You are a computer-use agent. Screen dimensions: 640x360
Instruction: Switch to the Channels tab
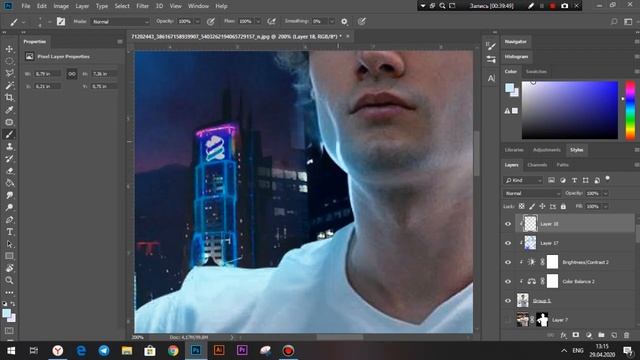point(537,165)
